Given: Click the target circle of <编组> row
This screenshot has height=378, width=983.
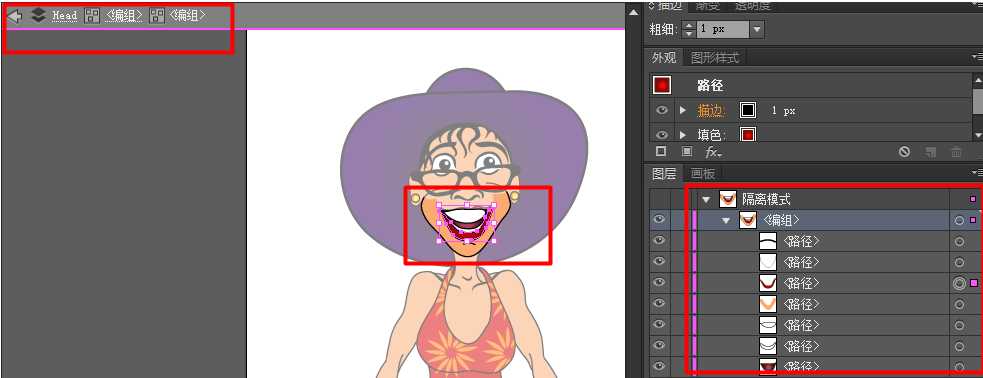Looking at the screenshot, I should pyautogui.click(x=959, y=221).
